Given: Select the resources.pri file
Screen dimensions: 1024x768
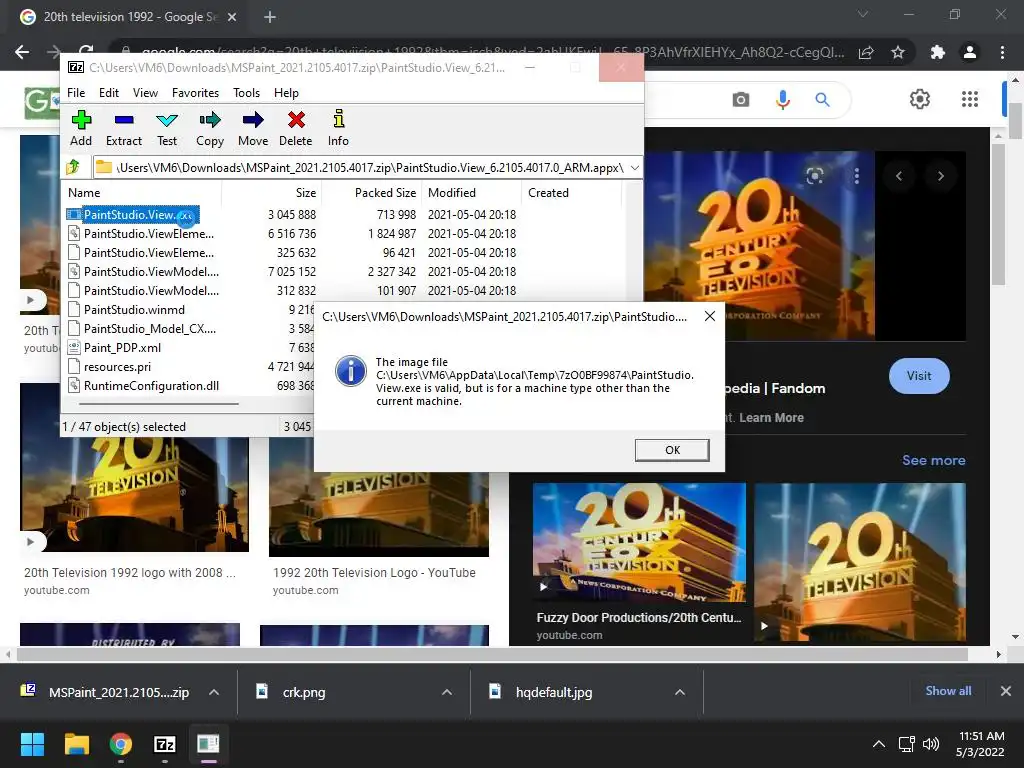Looking at the screenshot, I should 117,366.
